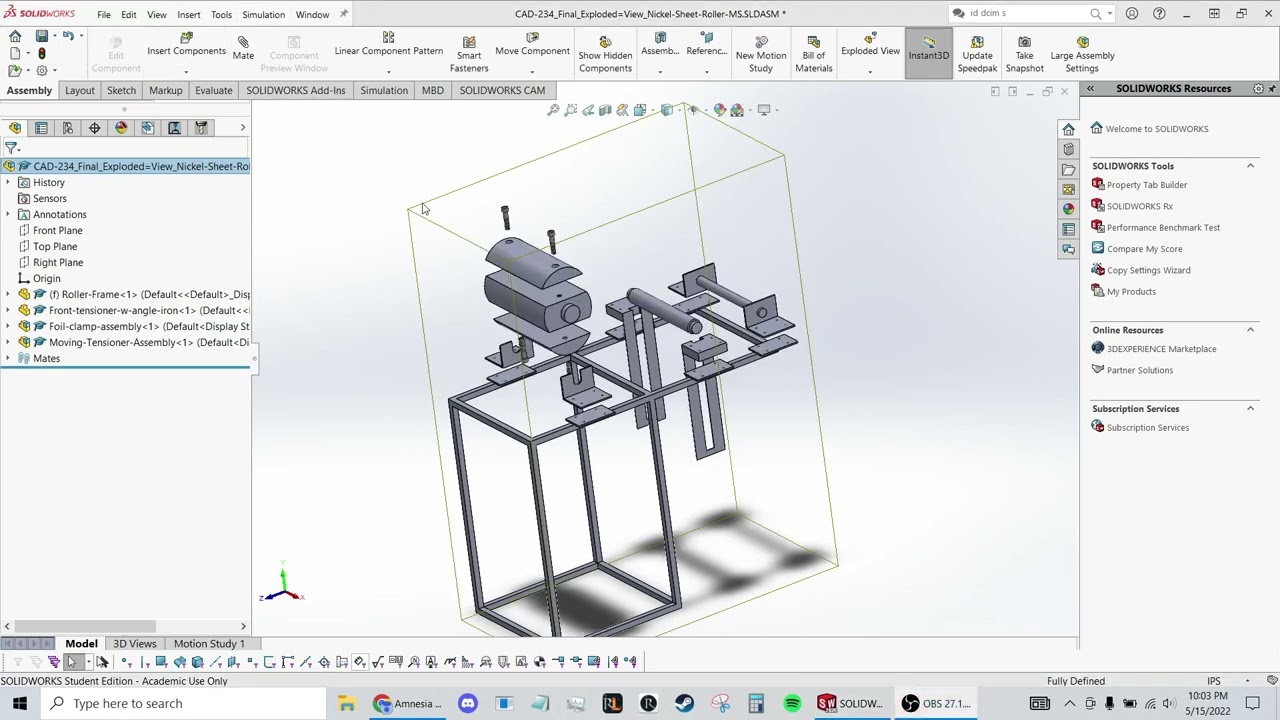1280x720 pixels.
Task: Click Section View icon in view toolbar
Action: click(x=605, y=110)
